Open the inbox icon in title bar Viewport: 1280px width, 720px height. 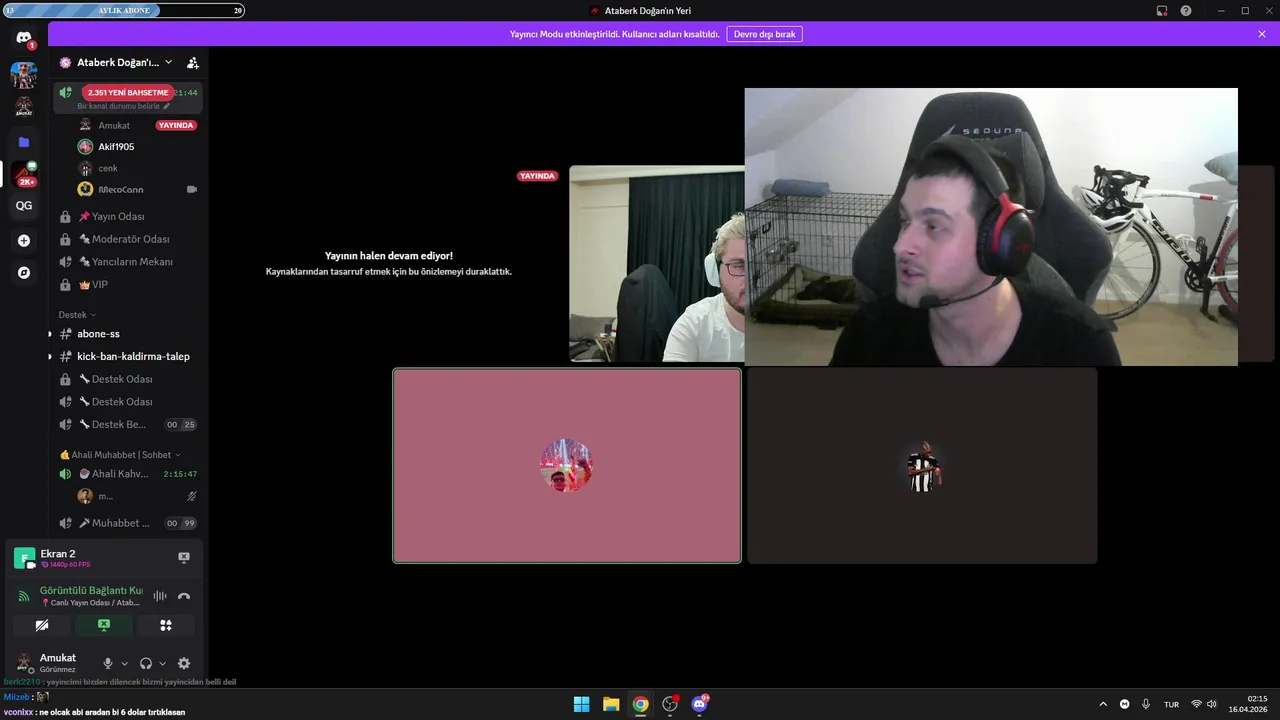(1162, 11)
